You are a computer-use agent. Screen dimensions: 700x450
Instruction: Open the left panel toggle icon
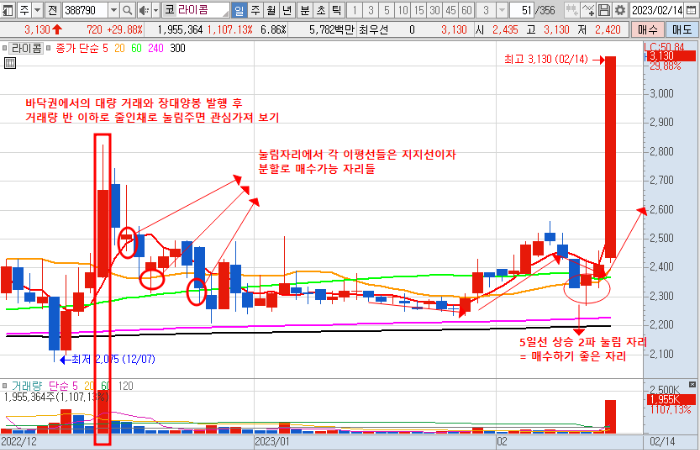pos(8,10)
